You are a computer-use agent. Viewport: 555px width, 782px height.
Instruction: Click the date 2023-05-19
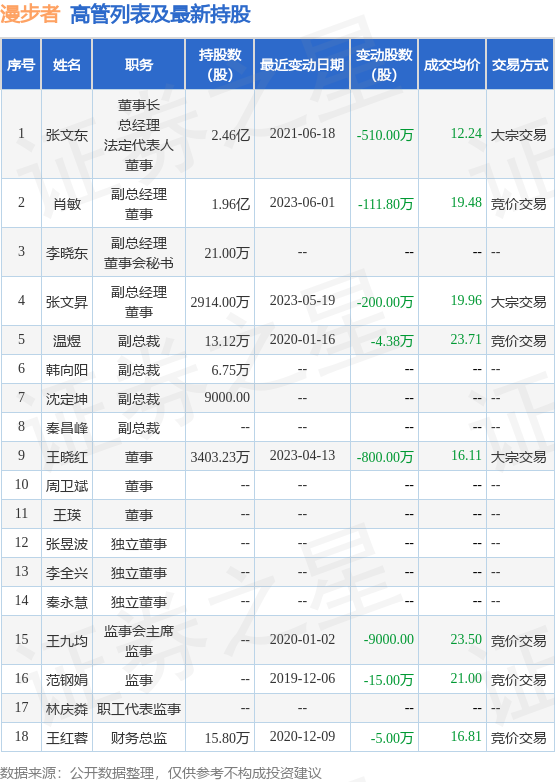click(x=302, y=300)
